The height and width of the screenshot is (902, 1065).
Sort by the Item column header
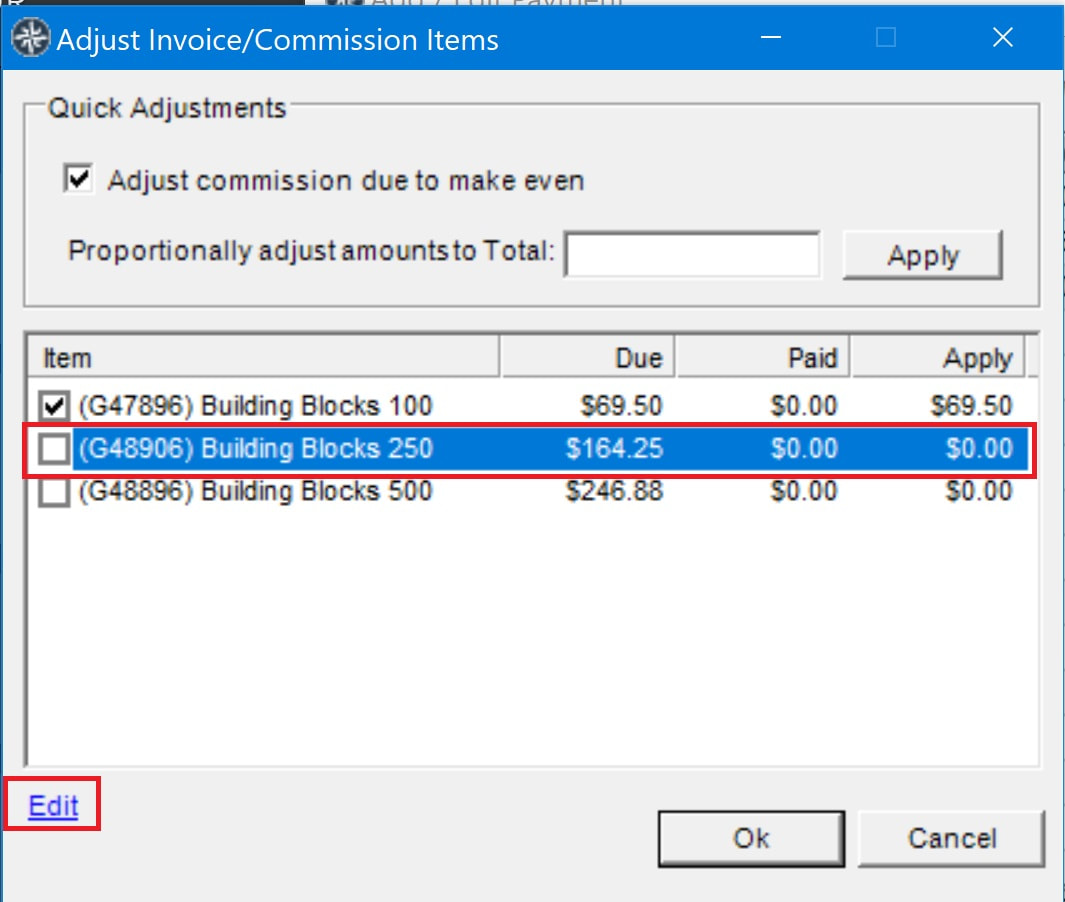pyautogui.click(x=264, y=357)
